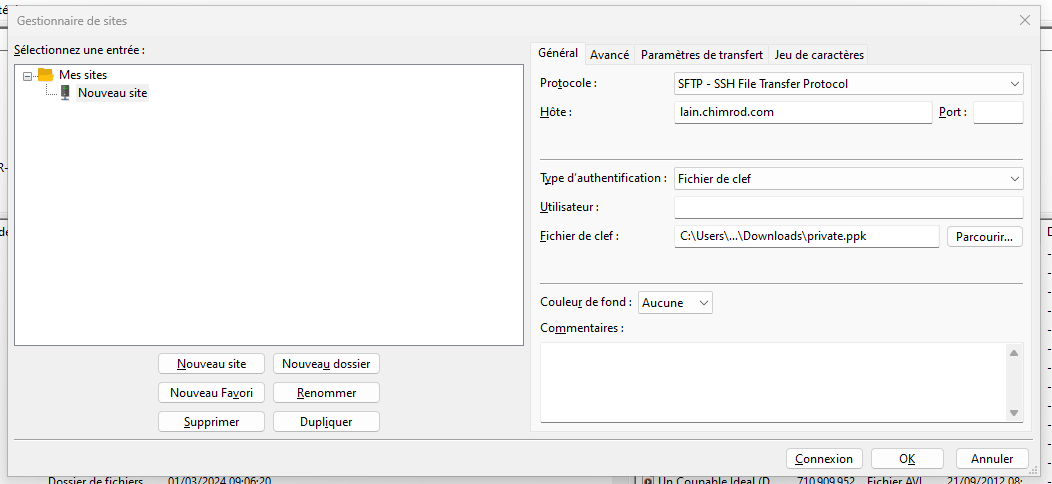1052x484 pixels.
Task: Select the Général tab
Action: pos(557,54)
